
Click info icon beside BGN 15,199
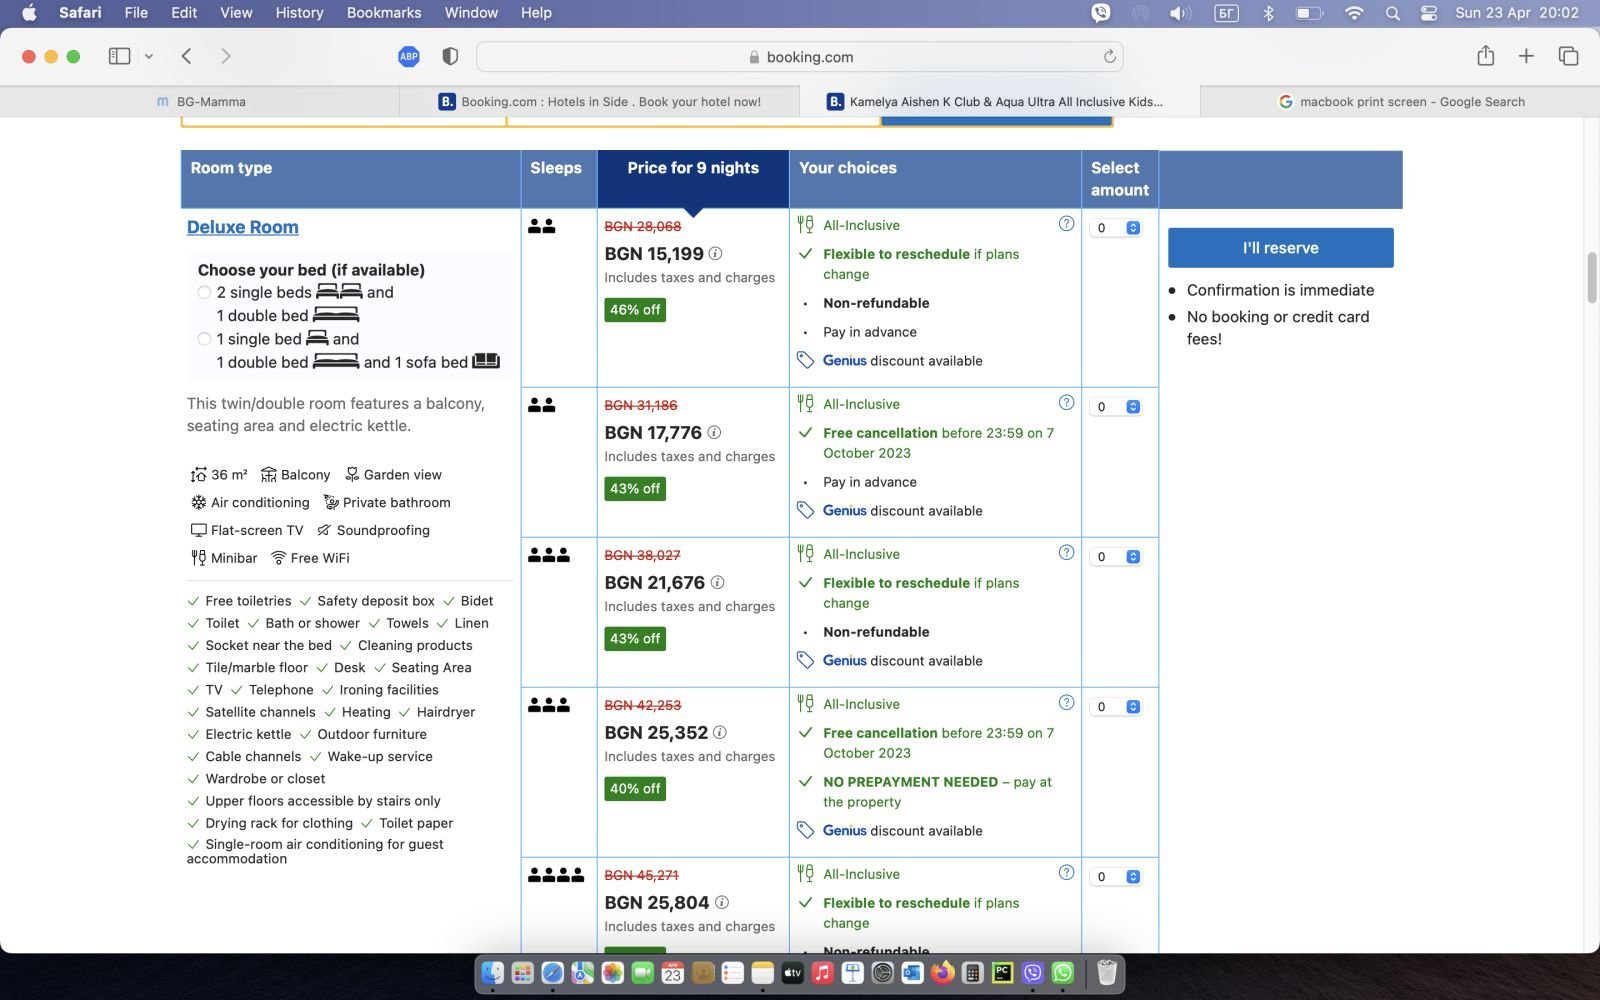[x=716, y=254]
